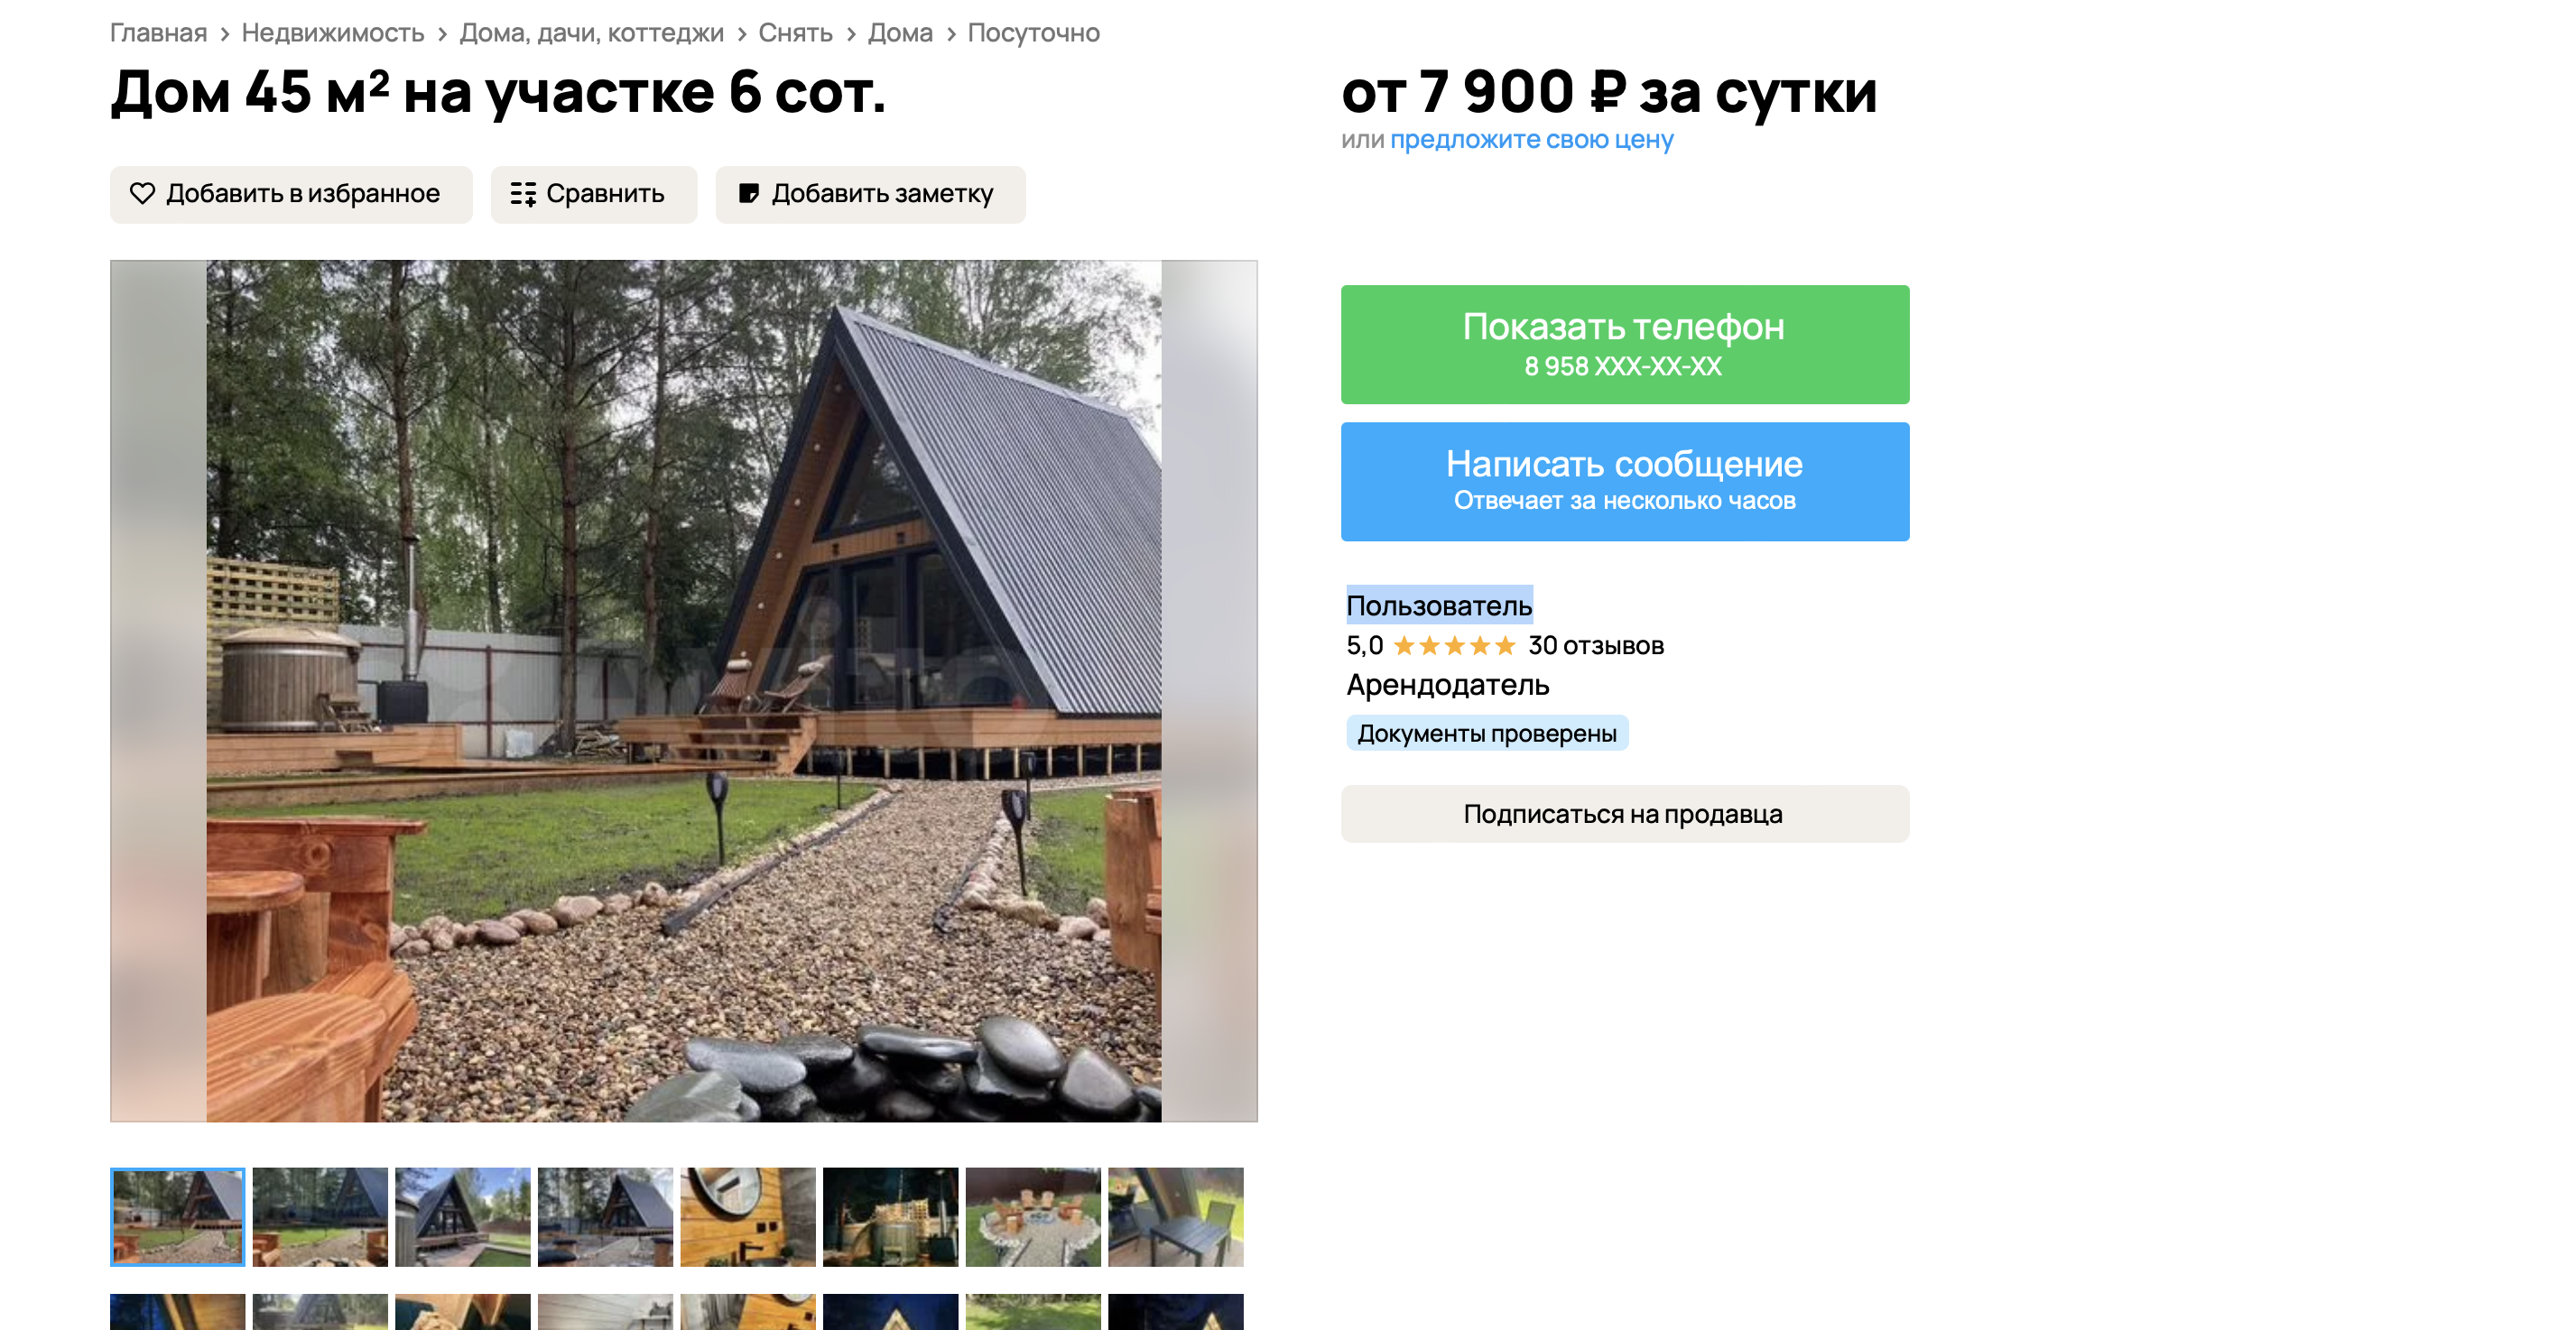Screen dimensions: 2576x1330
Task: Go to next photo via right blurred edge
Action: tap(1209, 691)
